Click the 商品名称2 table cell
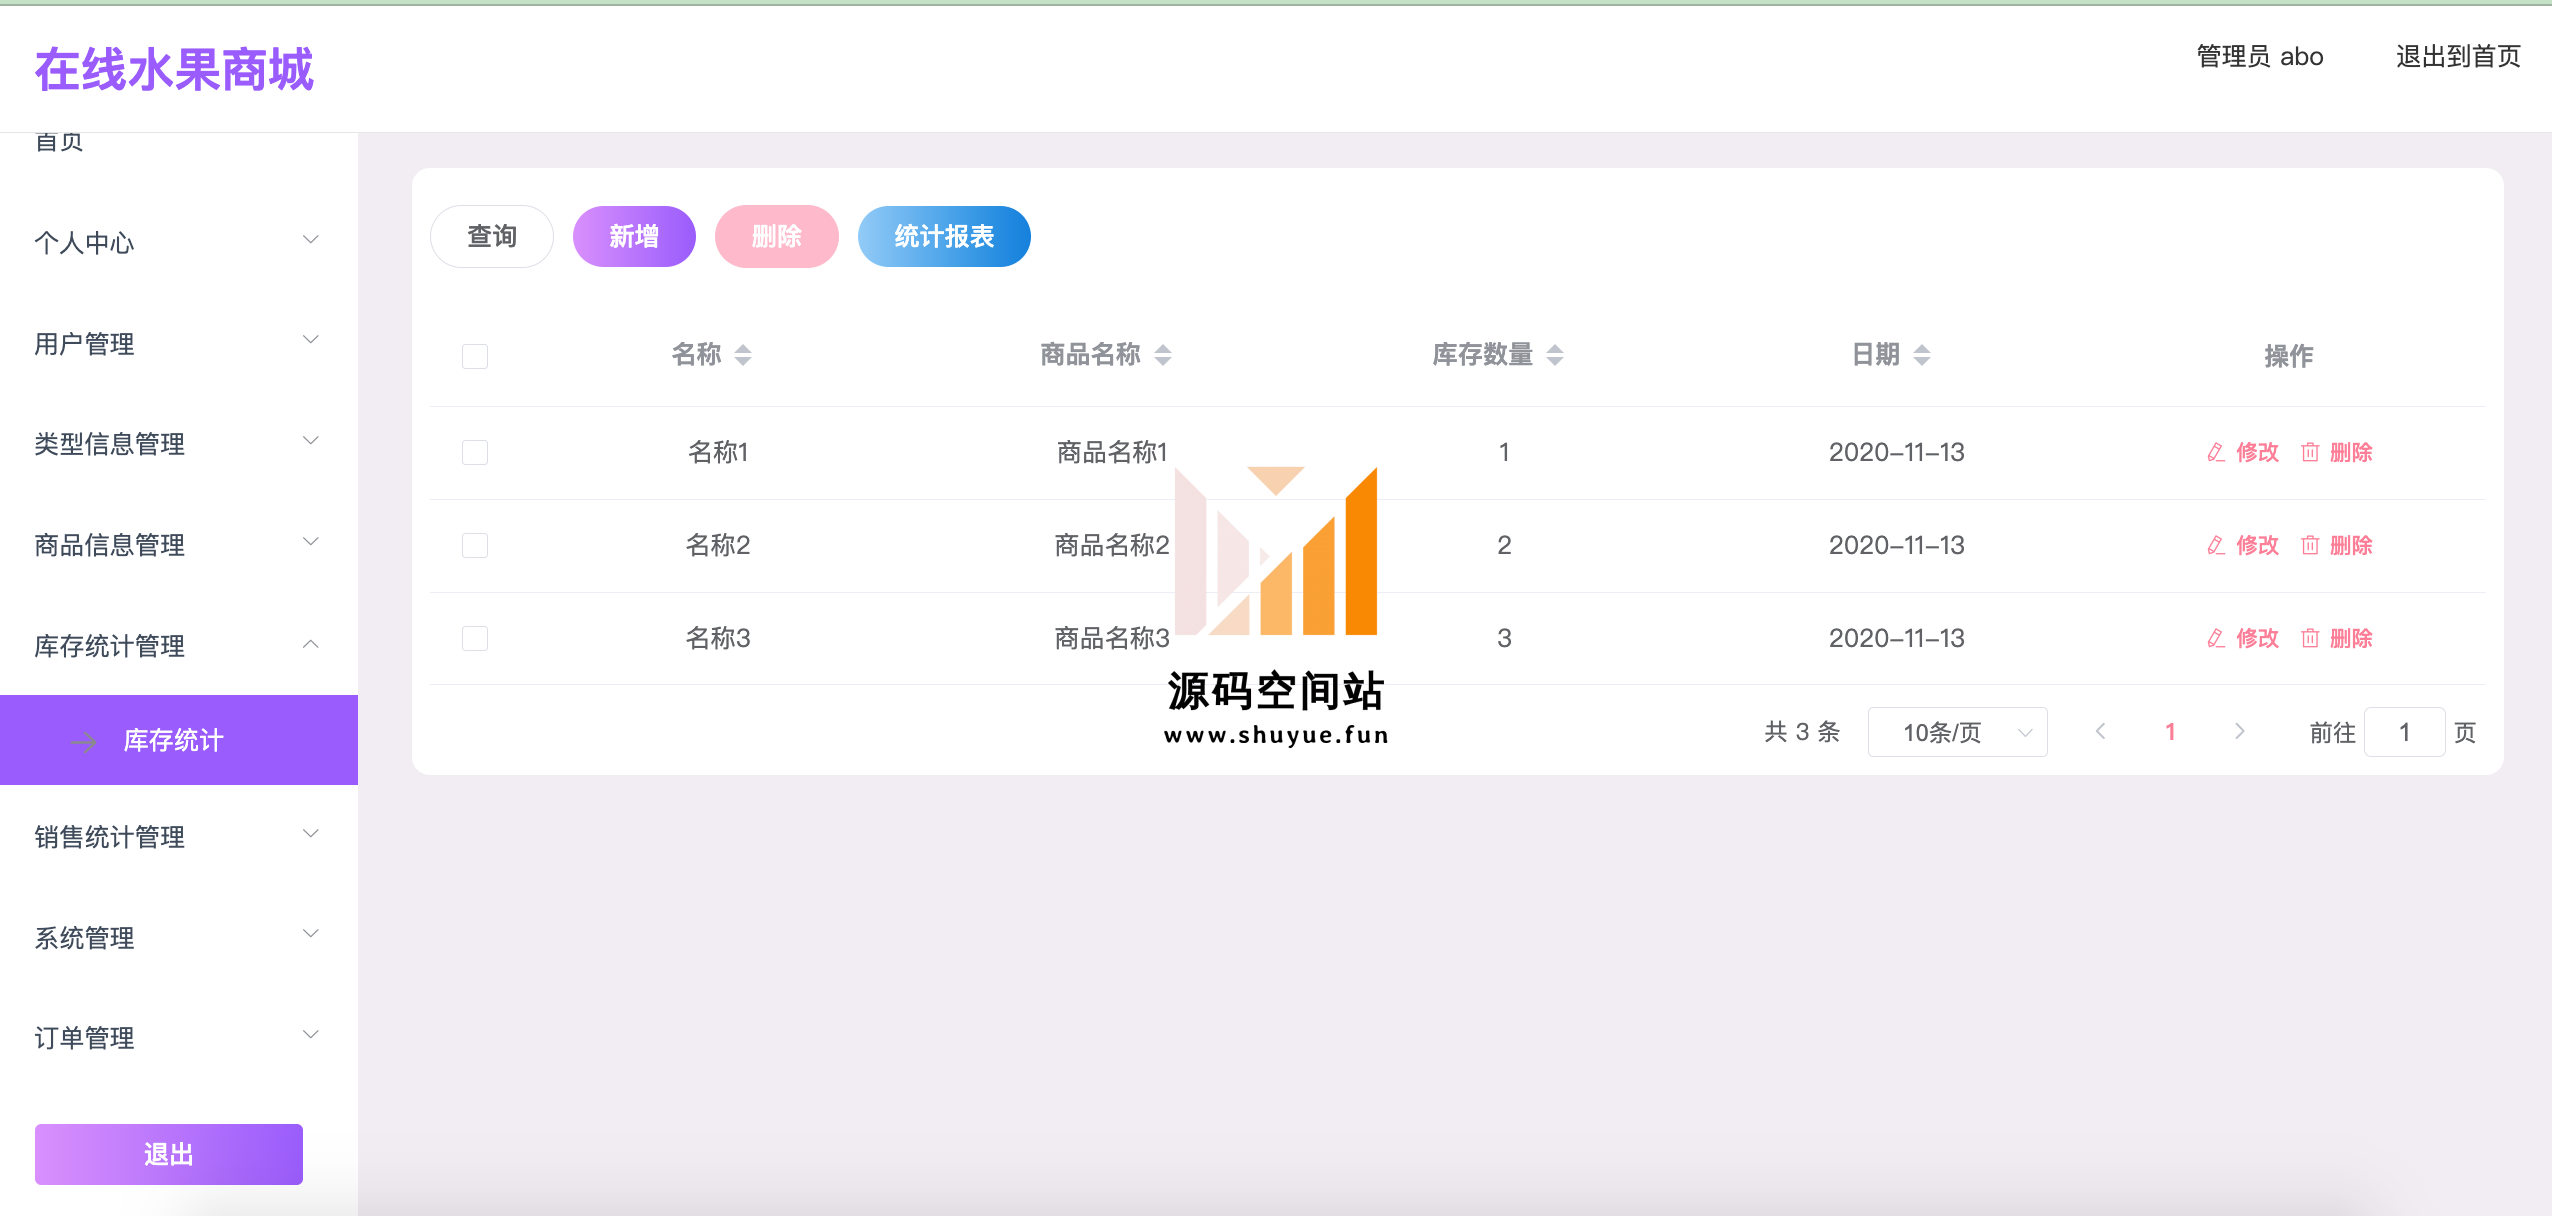The image size is (2552, 1216). (1112, 545)
